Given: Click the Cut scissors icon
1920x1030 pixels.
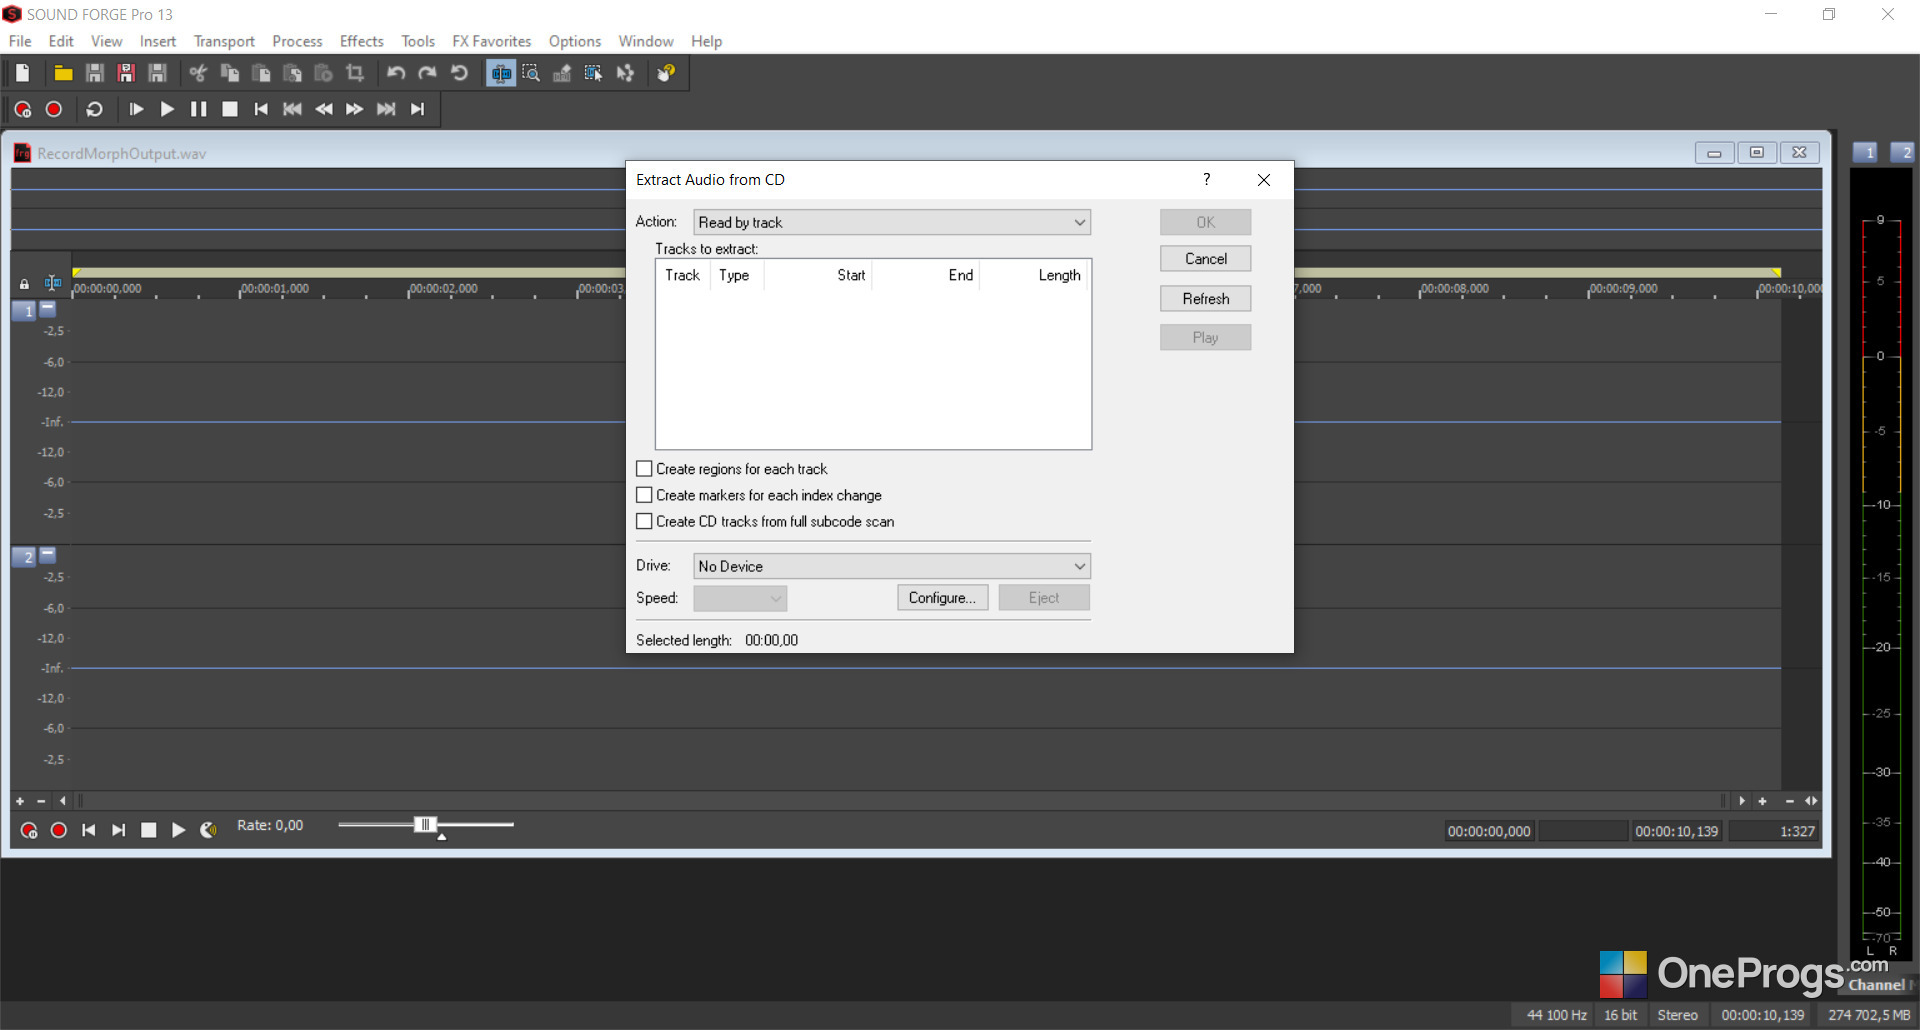Looking at the screenshot, I should [x=198, y=73].
